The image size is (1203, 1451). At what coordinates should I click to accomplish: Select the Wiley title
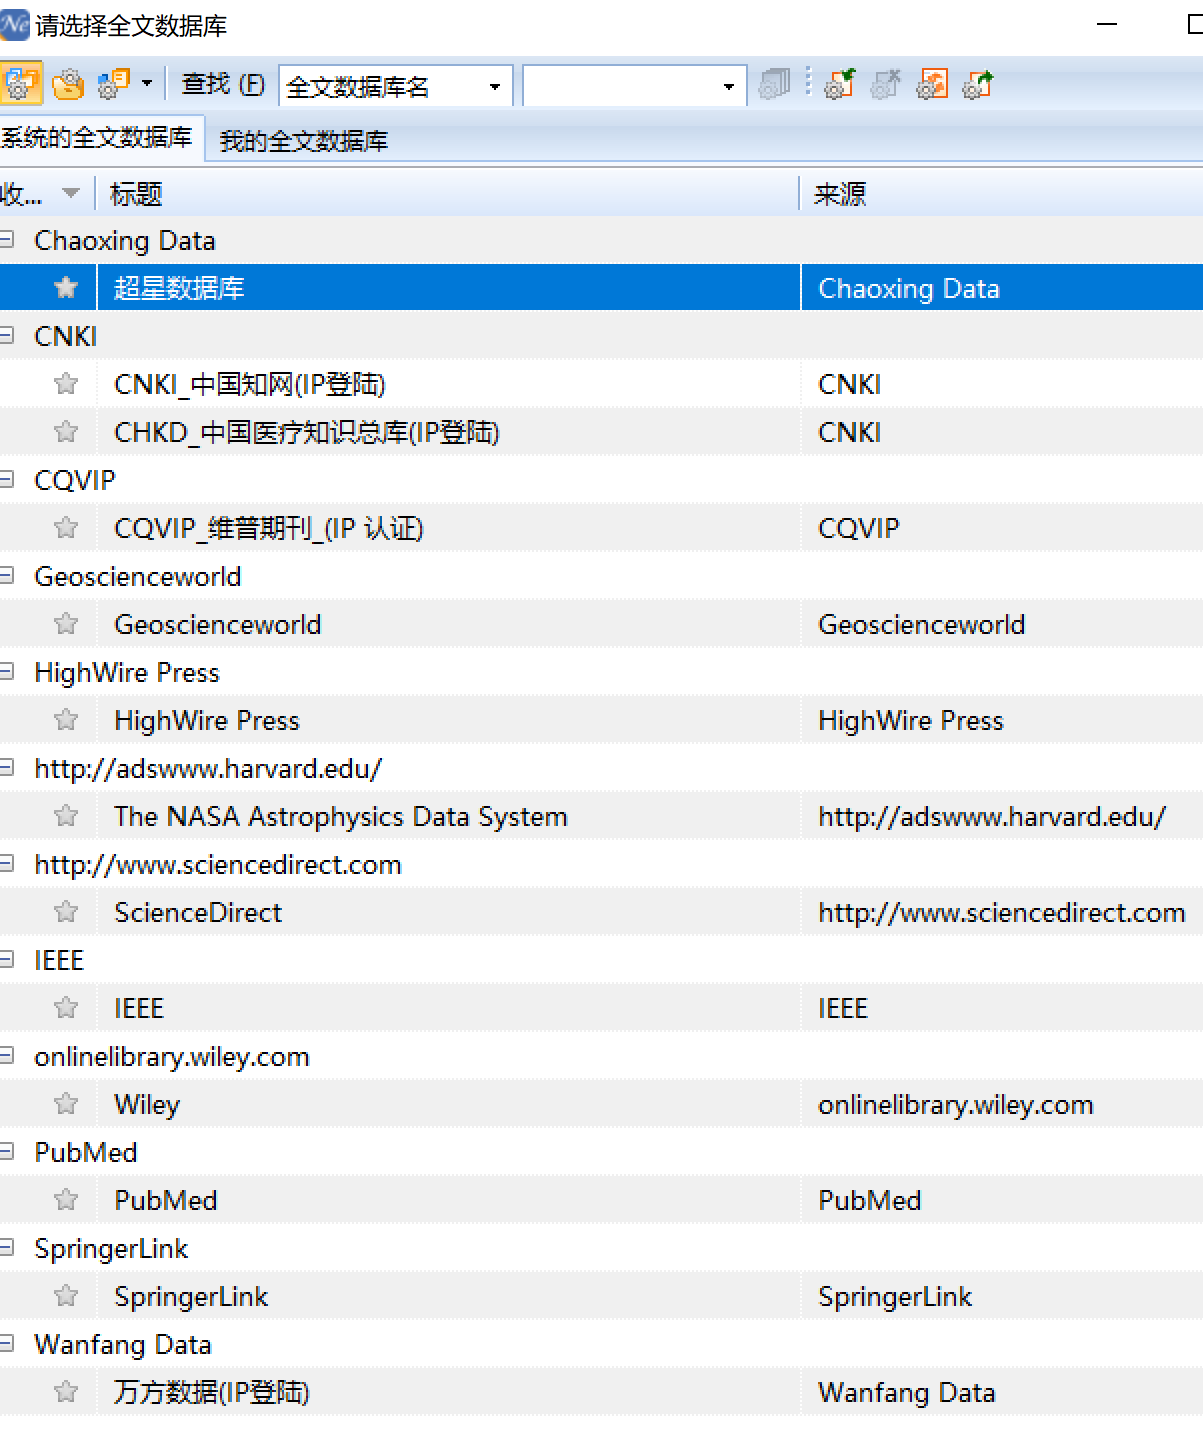(x=147, y=1104)
